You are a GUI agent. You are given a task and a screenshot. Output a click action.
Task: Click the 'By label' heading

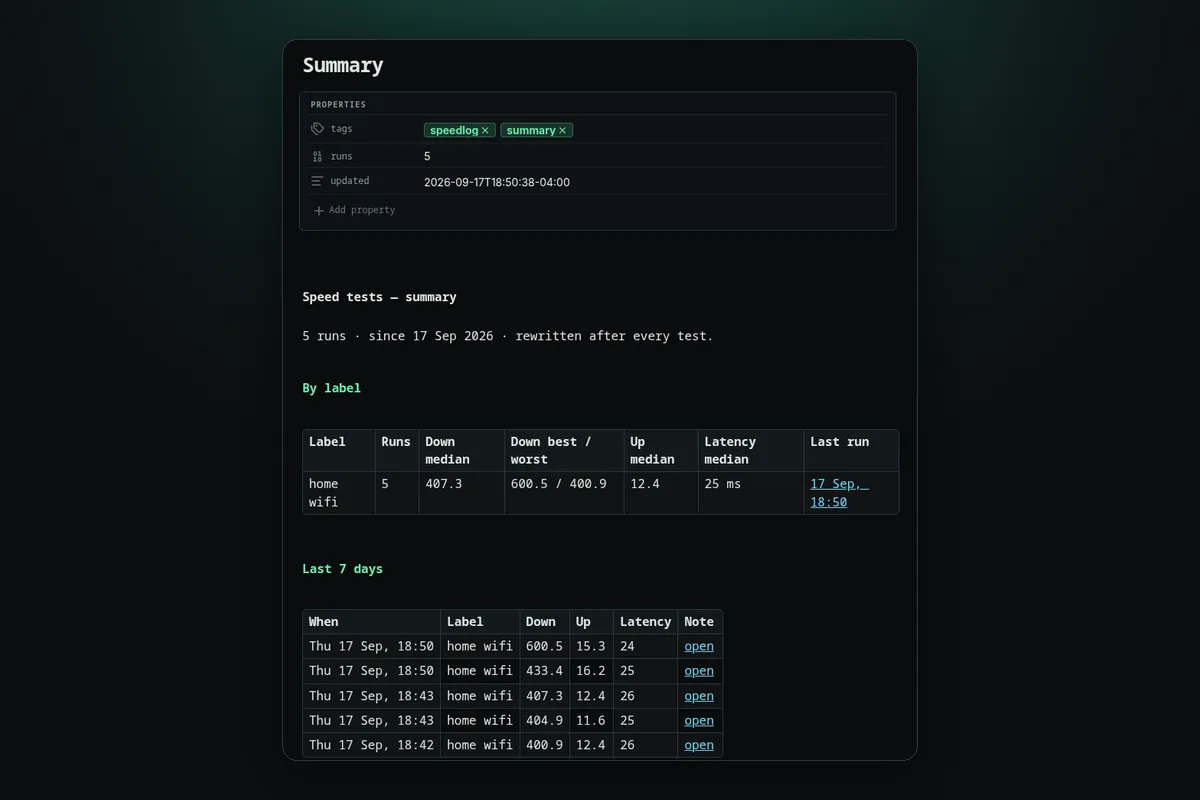point(331,388)
